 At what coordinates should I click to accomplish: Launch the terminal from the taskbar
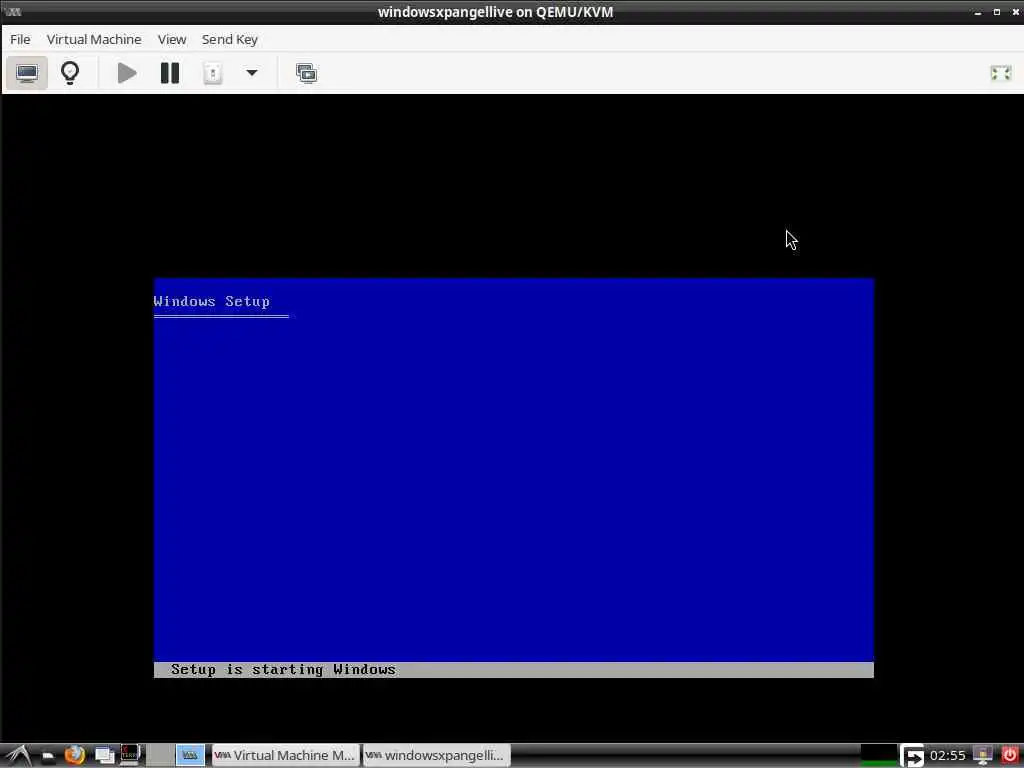point(130,756)
